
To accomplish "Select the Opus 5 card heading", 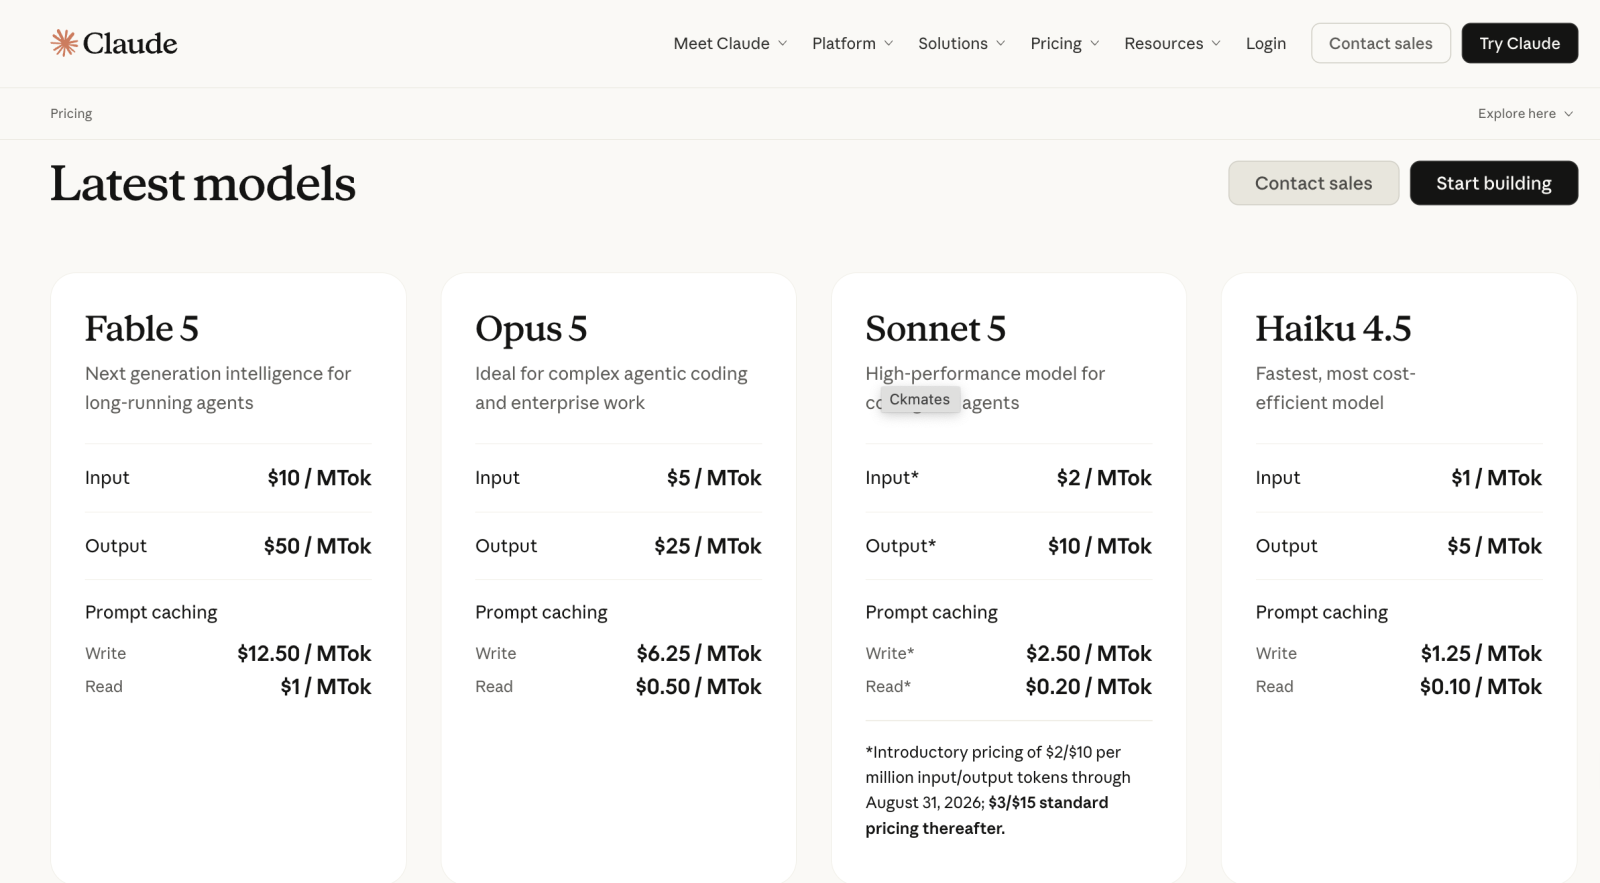I will pyautogui.click(x=531, y=329).
